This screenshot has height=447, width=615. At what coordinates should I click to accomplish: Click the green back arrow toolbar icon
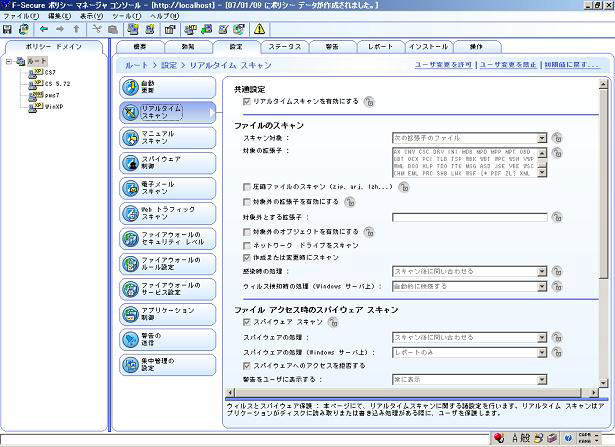[x=44, y=29]
